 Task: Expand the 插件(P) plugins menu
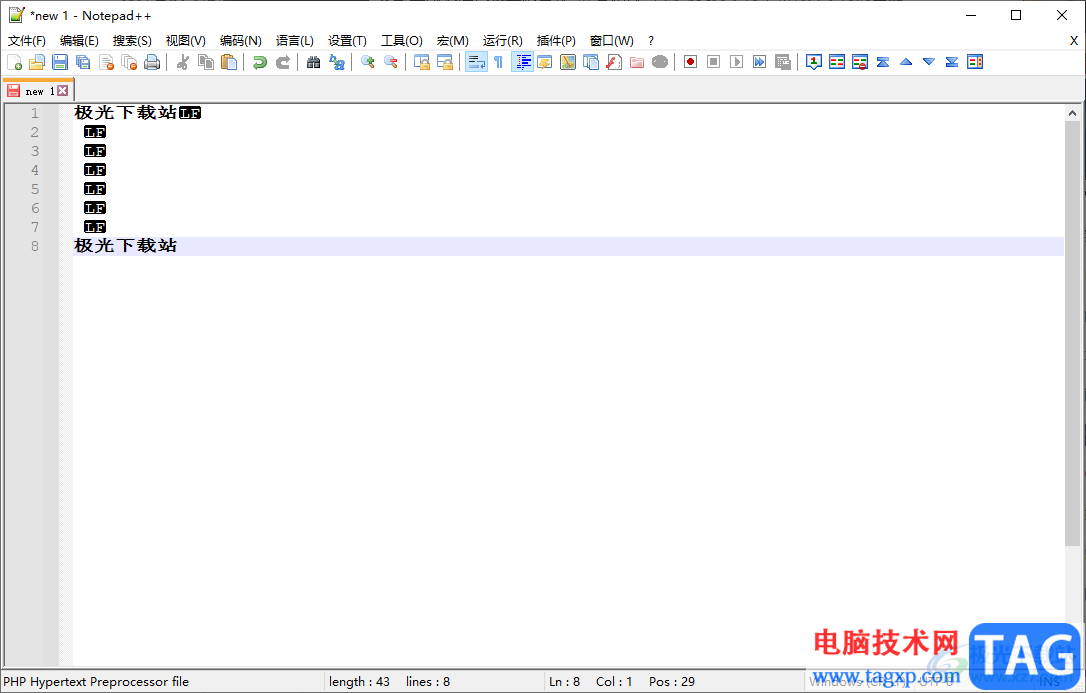tap(556, 41)
